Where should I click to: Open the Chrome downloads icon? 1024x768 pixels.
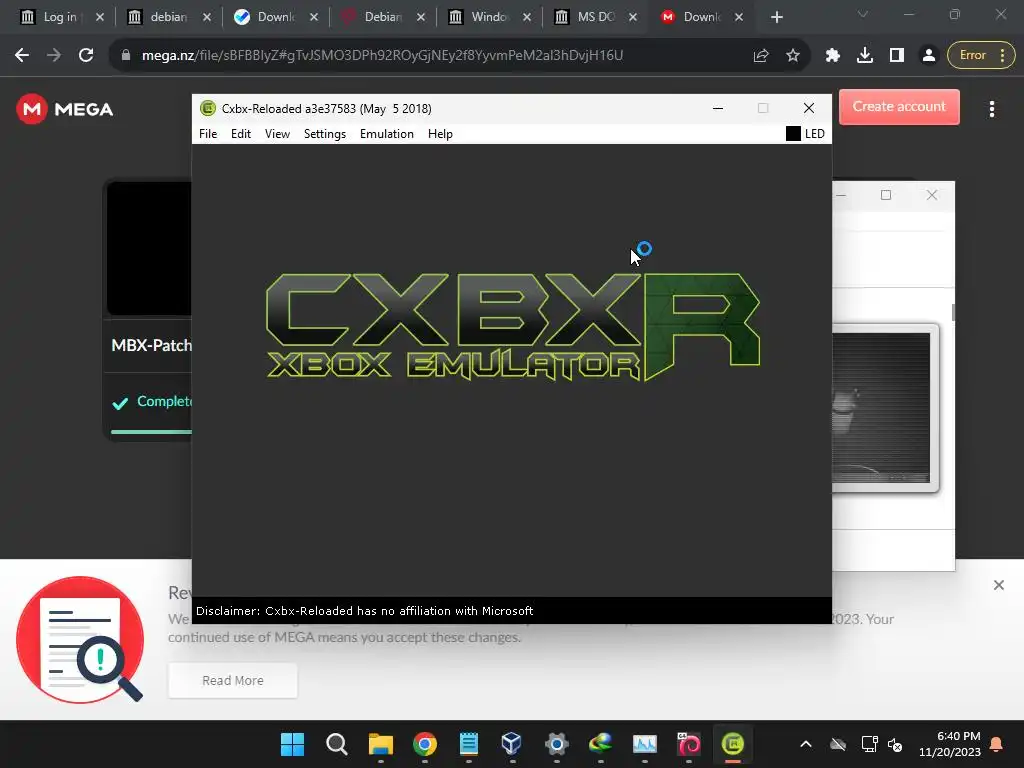865,56
